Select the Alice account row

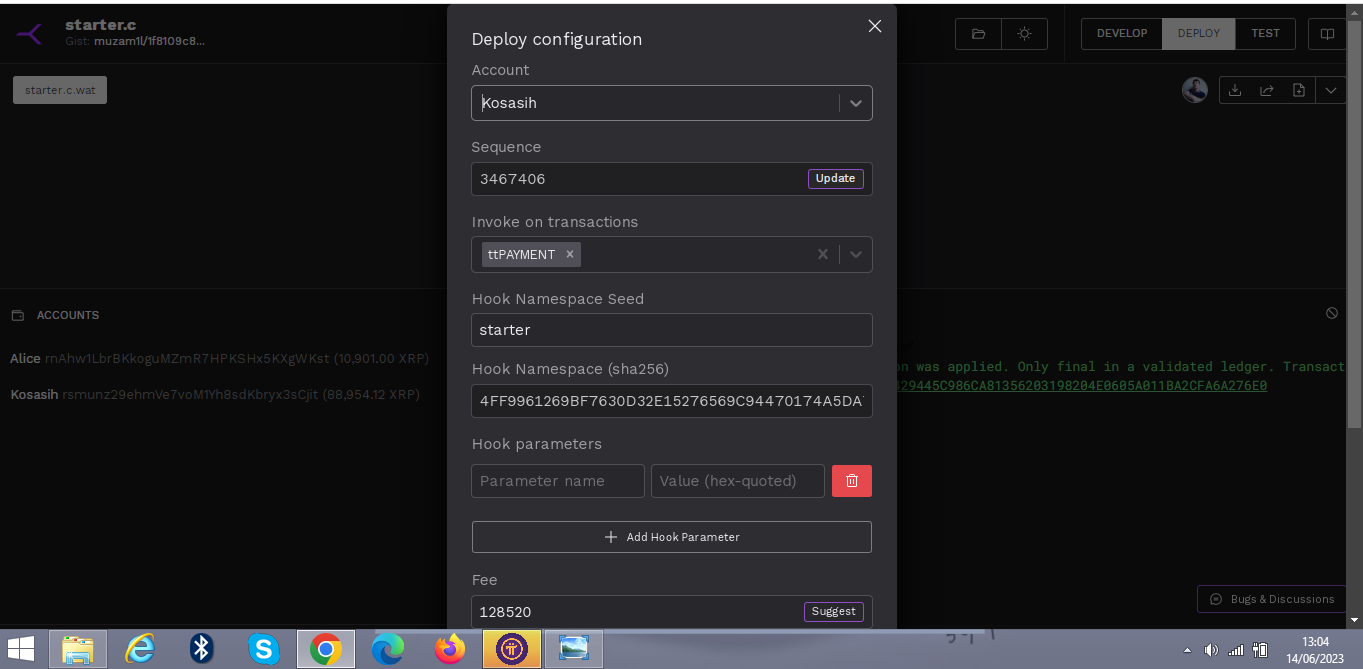coord(219,358)
